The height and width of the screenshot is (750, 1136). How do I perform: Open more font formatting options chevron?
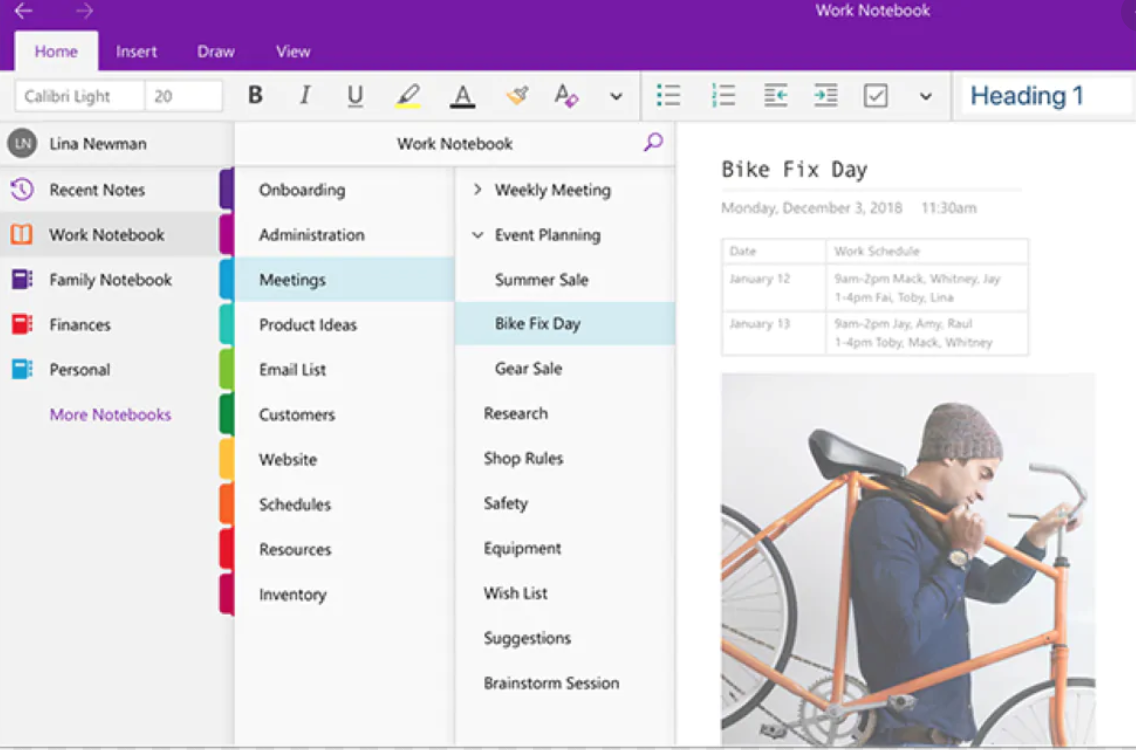tap(616, 96)
